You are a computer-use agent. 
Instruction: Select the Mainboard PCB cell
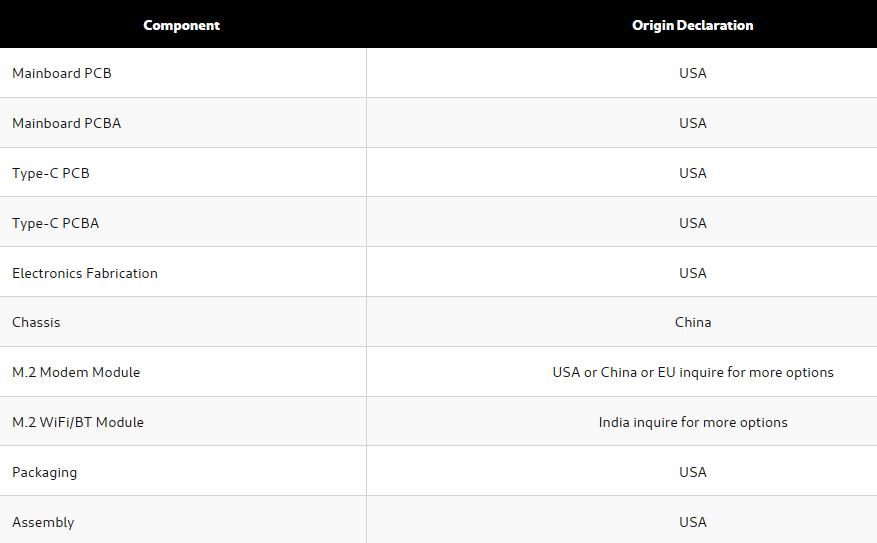coord(62,73)
